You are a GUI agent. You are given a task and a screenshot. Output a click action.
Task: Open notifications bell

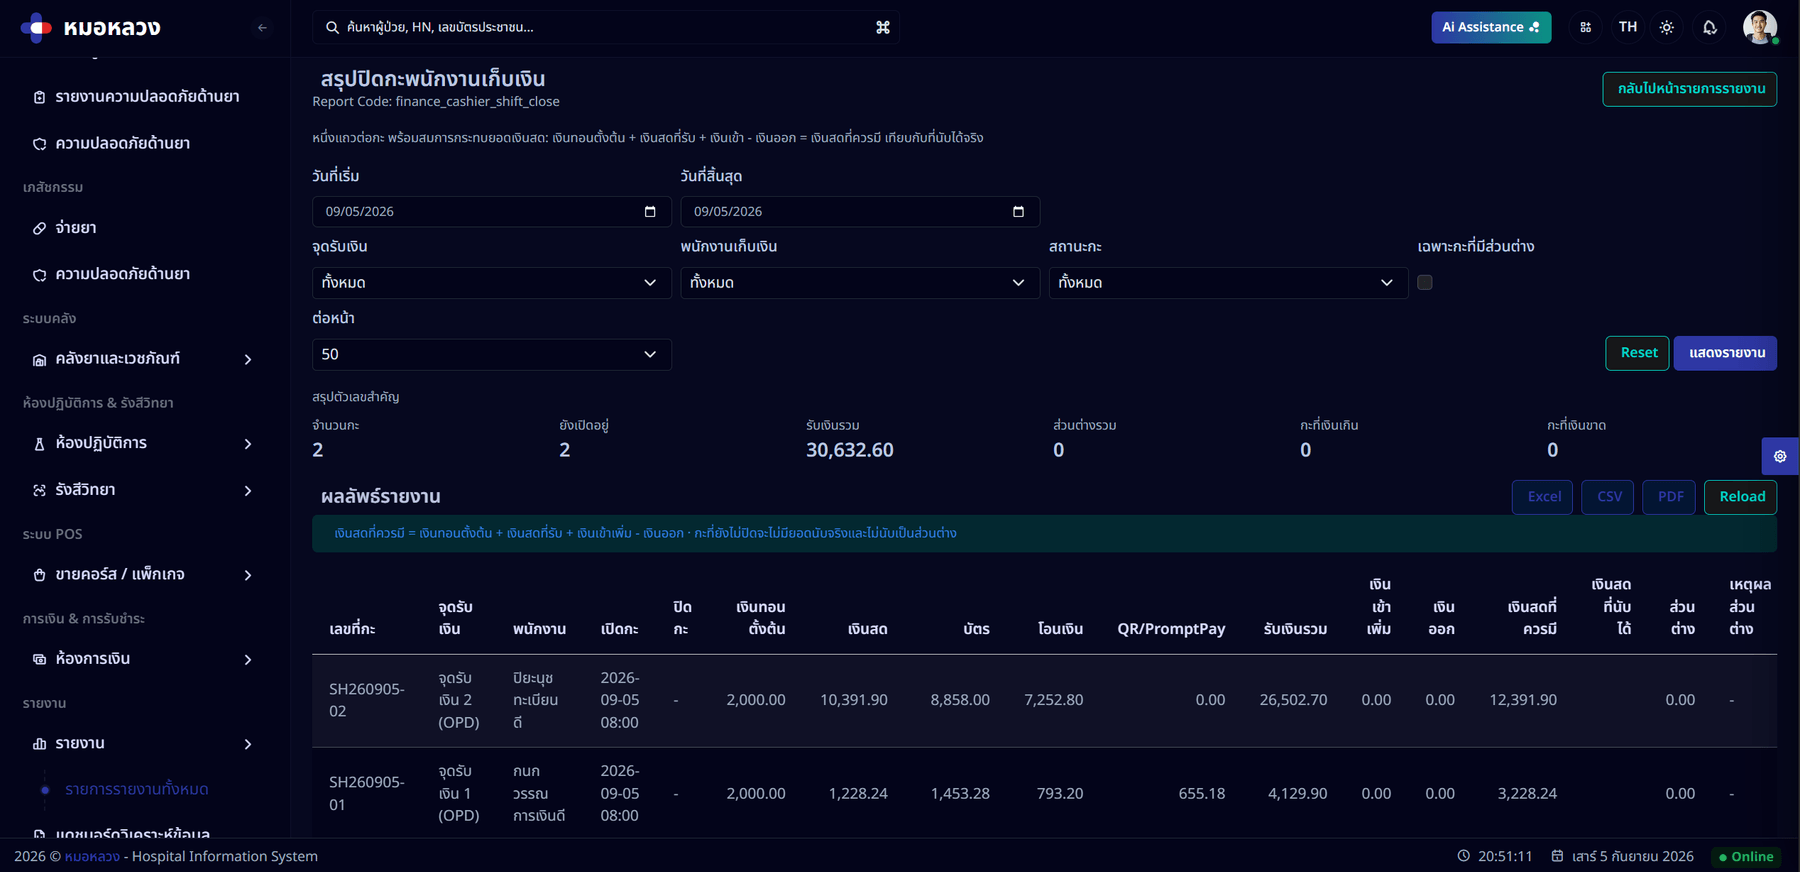pyautogui.click(x=1710, y=28)
